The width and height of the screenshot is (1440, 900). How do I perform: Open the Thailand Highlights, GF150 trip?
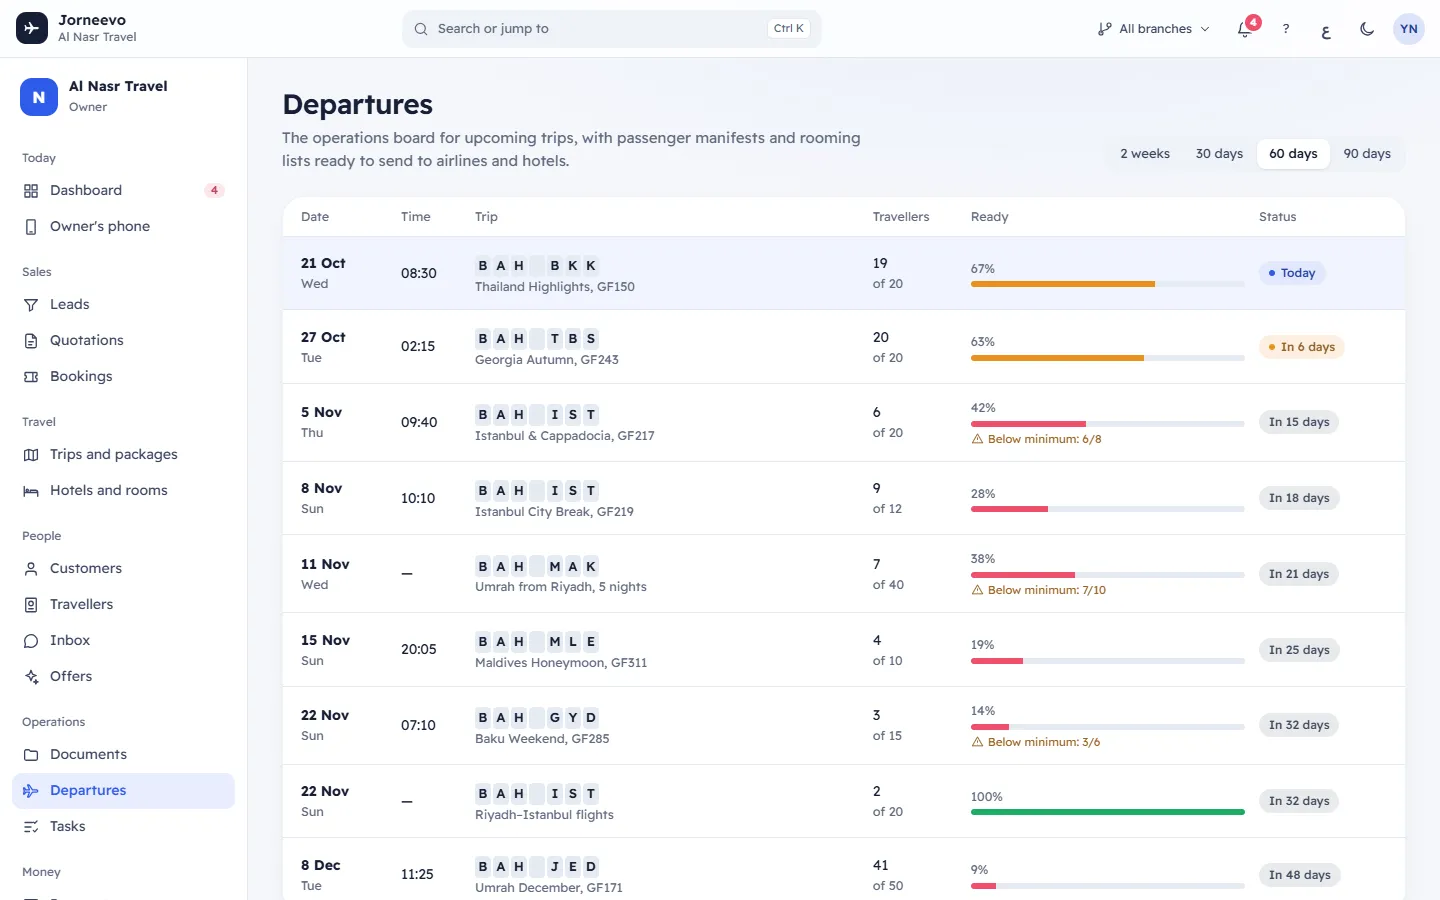coord(555,287)
